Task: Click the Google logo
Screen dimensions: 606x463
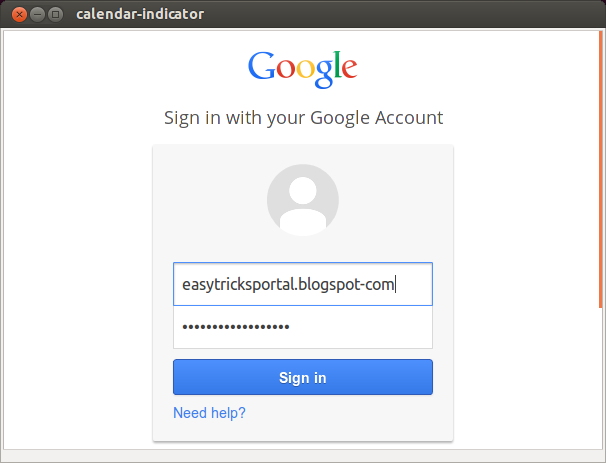Action: pos(302,70)
